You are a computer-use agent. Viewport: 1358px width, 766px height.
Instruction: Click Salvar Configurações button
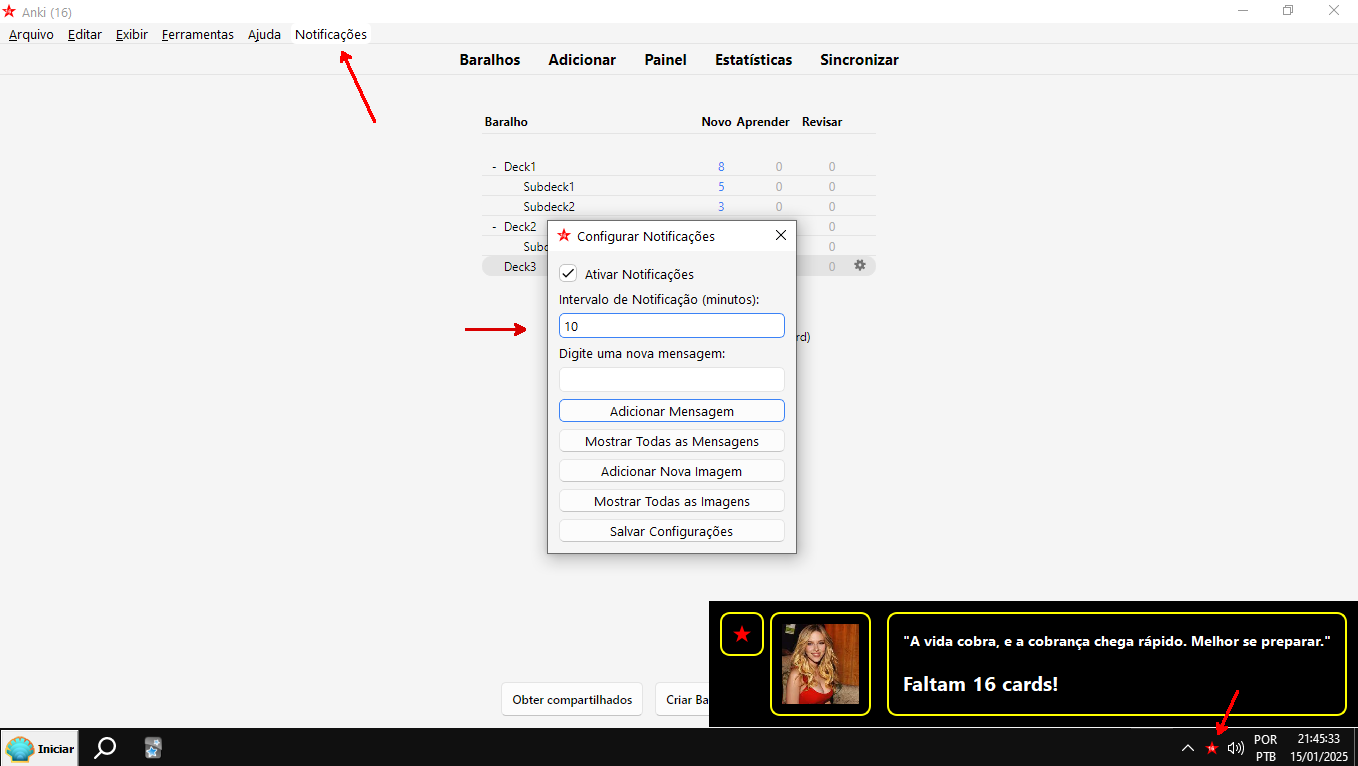point(671,531)
